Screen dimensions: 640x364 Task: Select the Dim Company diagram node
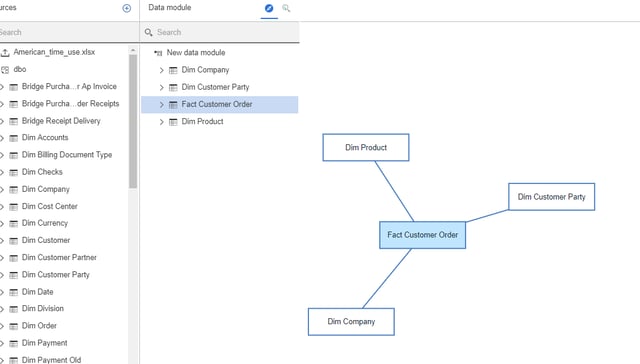click(351, 322)
